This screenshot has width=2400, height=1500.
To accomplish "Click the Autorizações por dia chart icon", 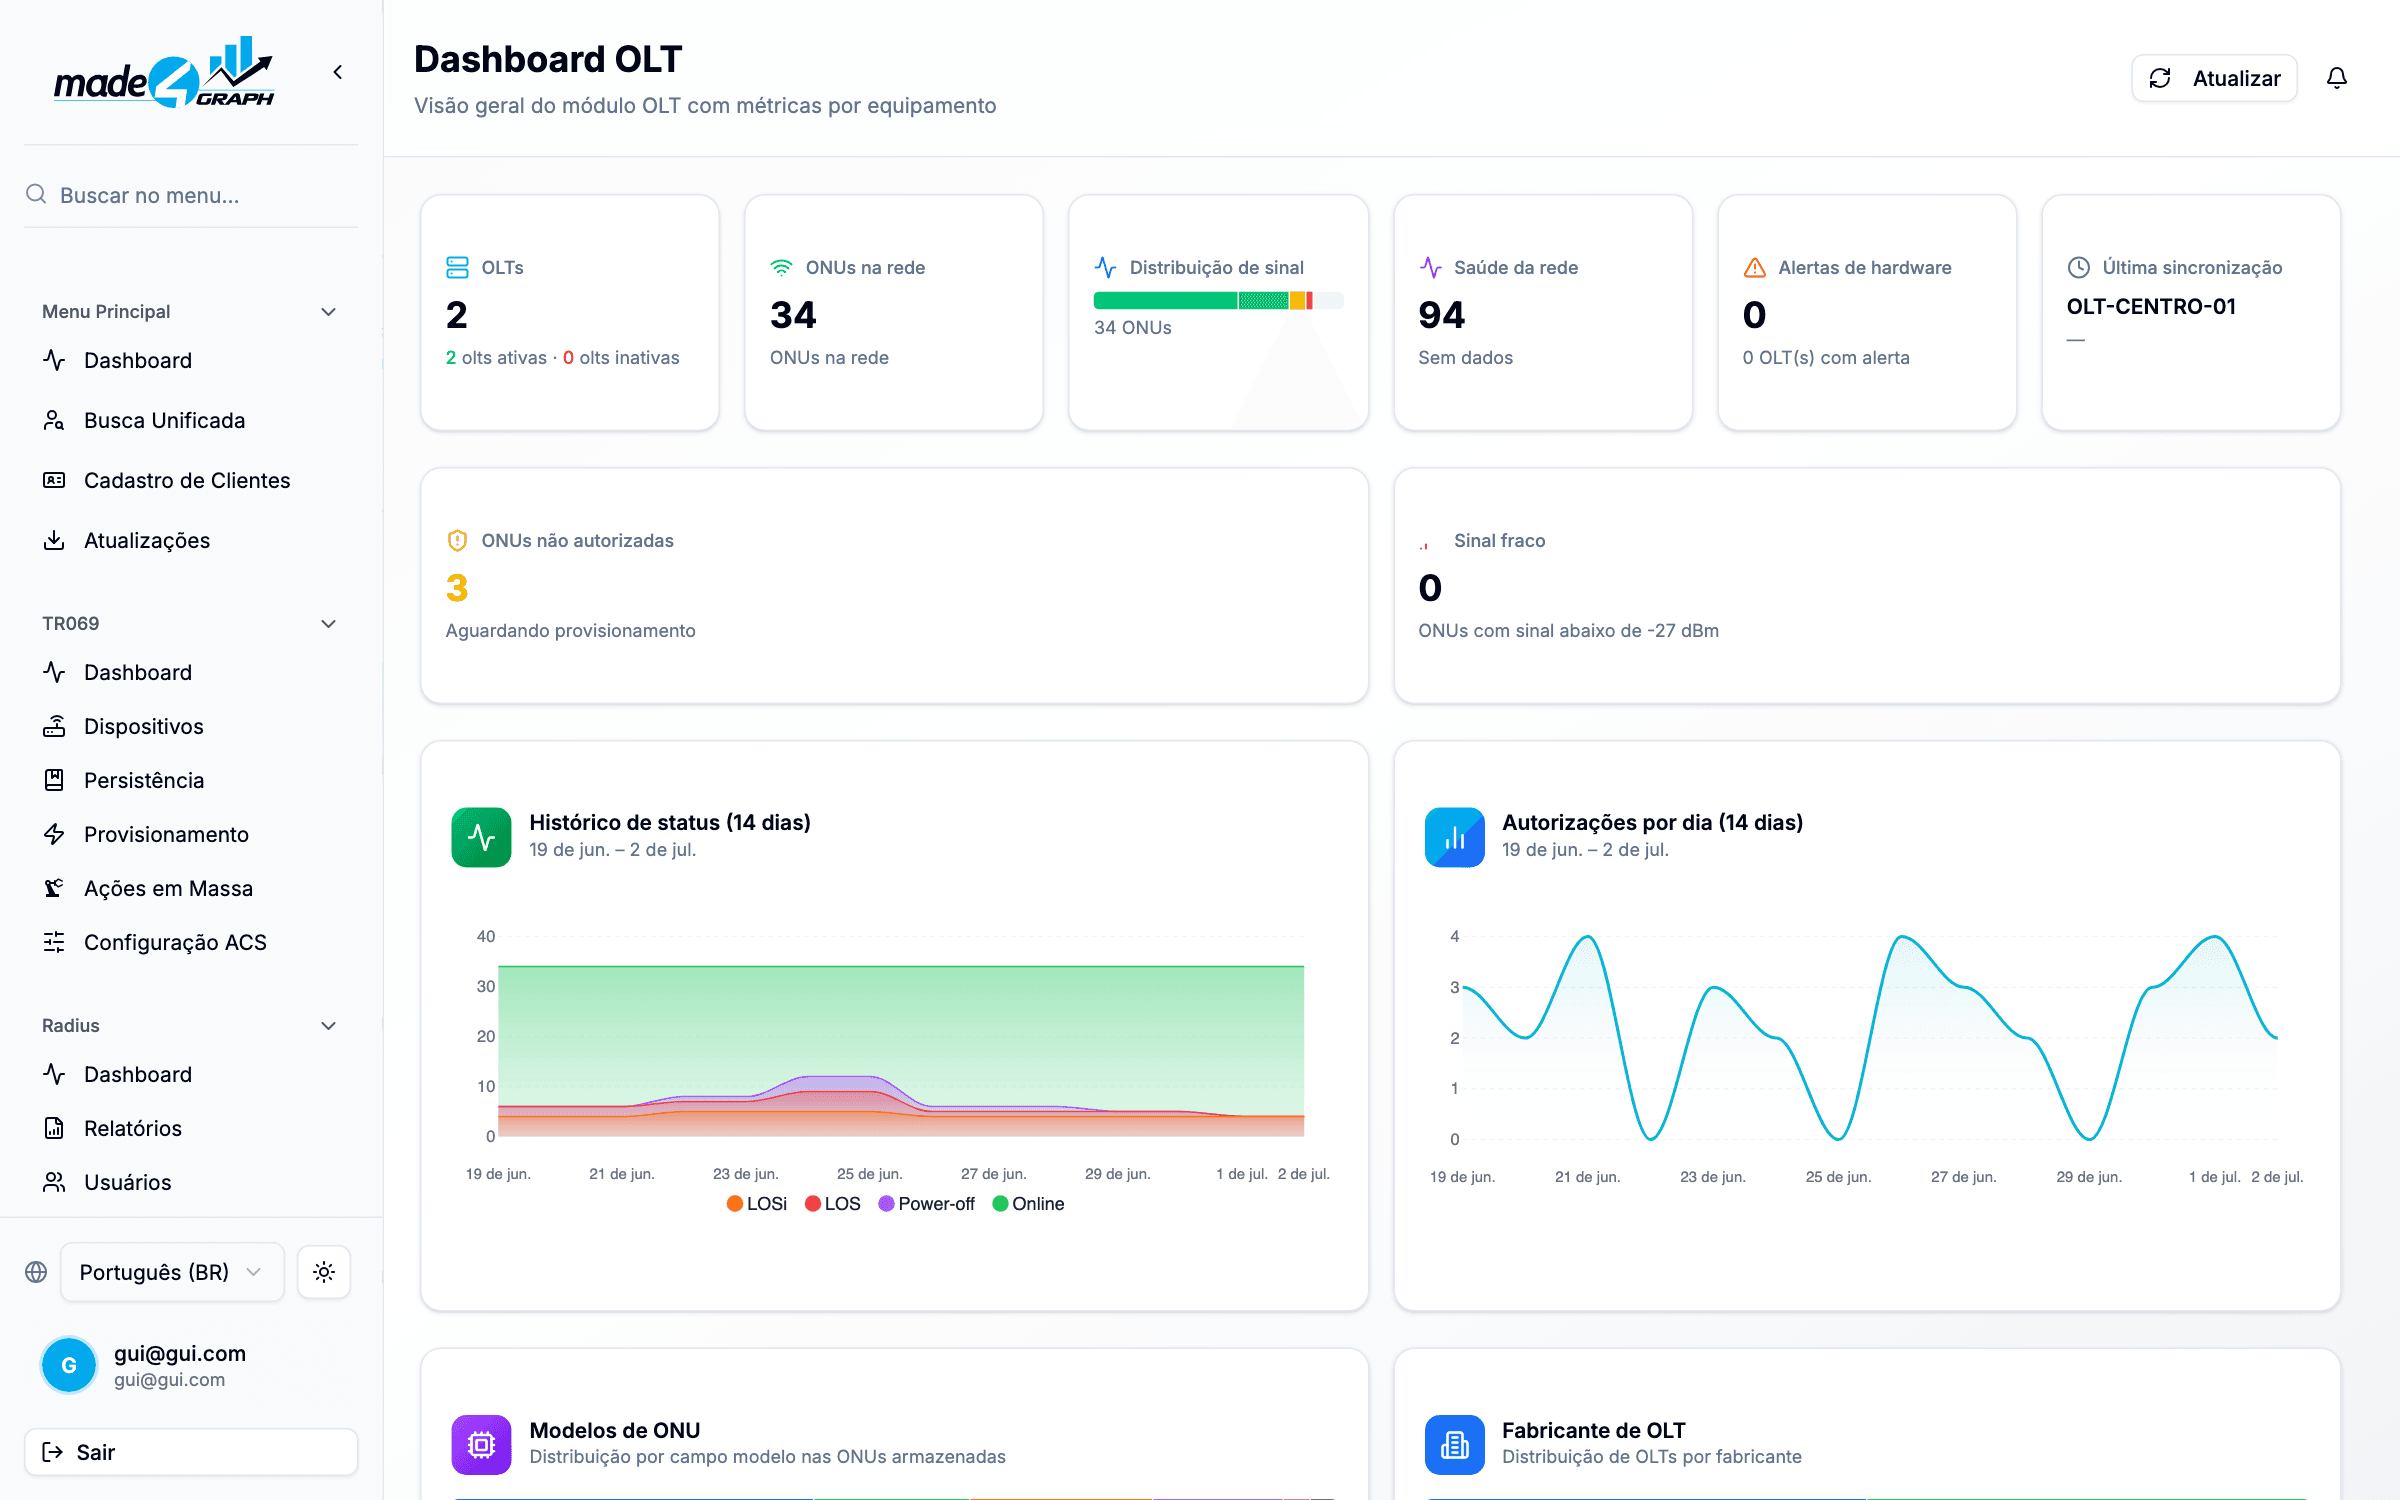I will point(1454,836).
